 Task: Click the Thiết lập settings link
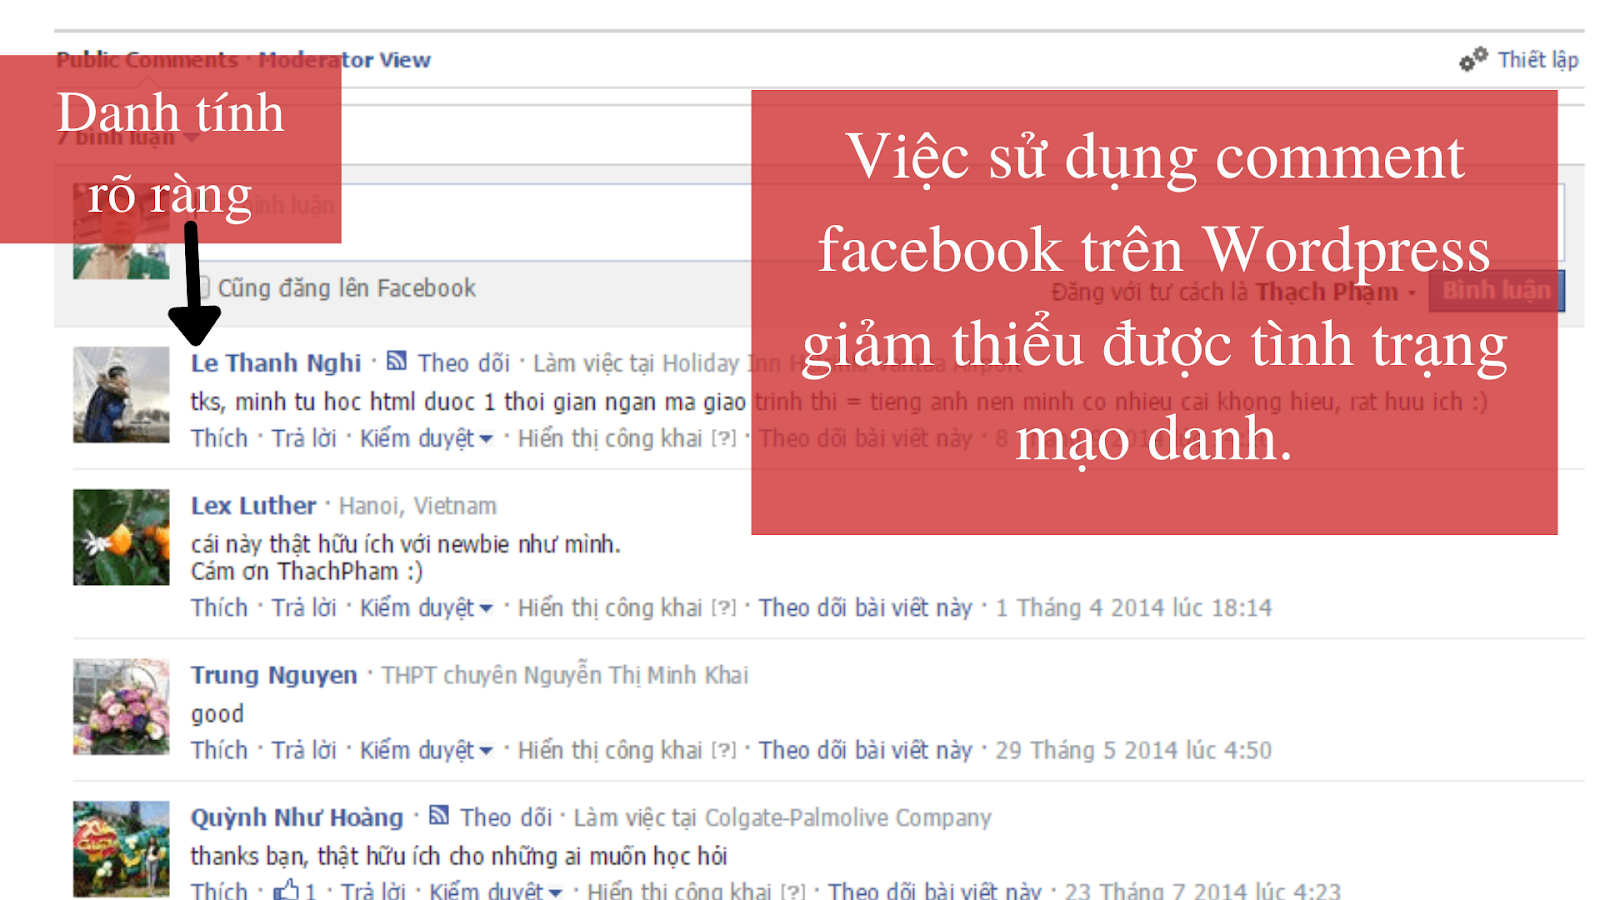[1538, 60]
